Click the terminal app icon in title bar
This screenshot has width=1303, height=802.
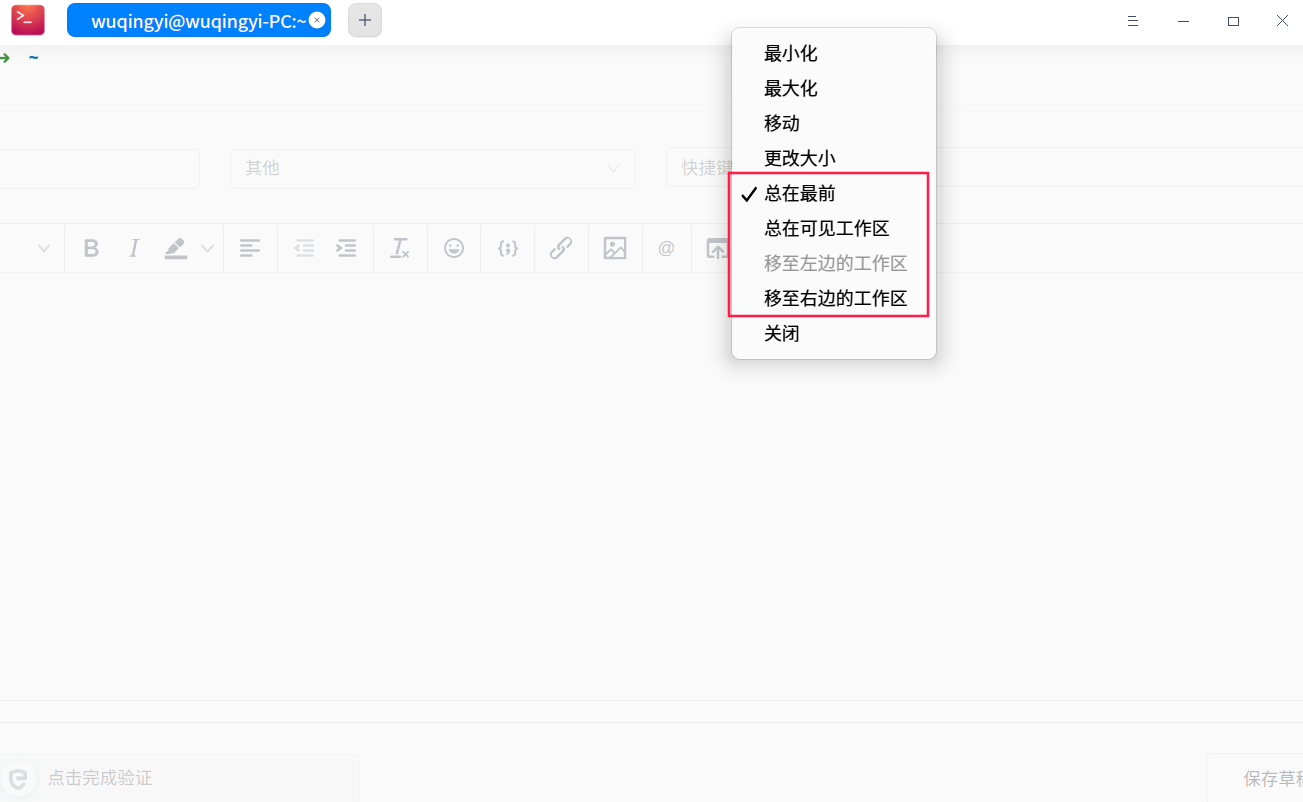pos(28,20)
